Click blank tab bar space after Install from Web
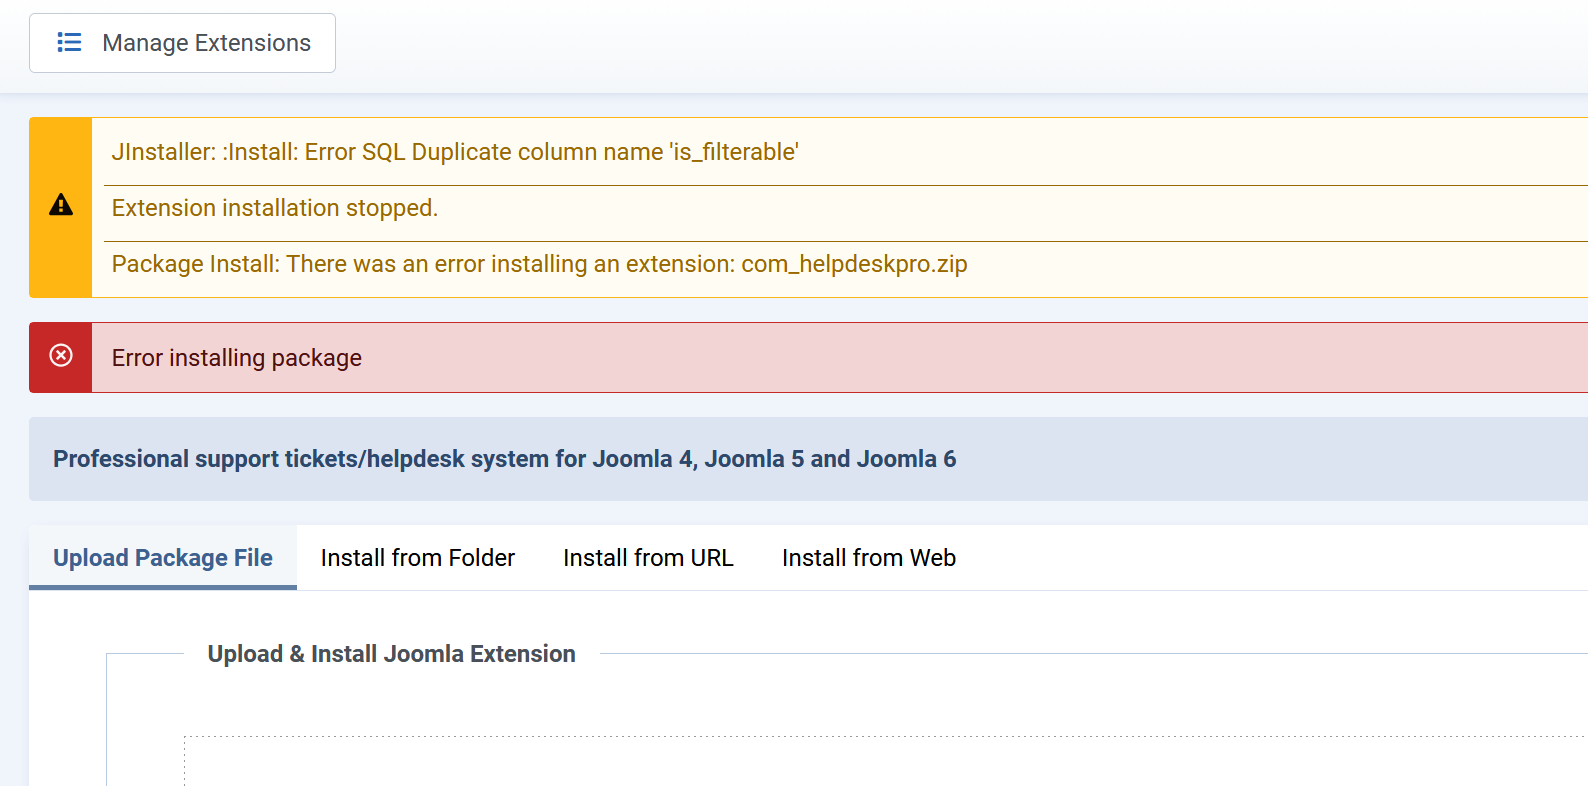The height and width of the screenshot is (786, 1588). 1250,557
